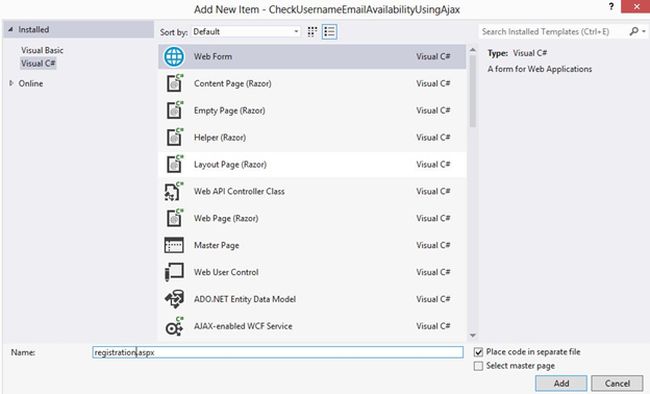This screenshot has height=394, width=650.
Task: Click the Web Page (Razor) icon
Action: pyautogui.click(x=175, y=218)
